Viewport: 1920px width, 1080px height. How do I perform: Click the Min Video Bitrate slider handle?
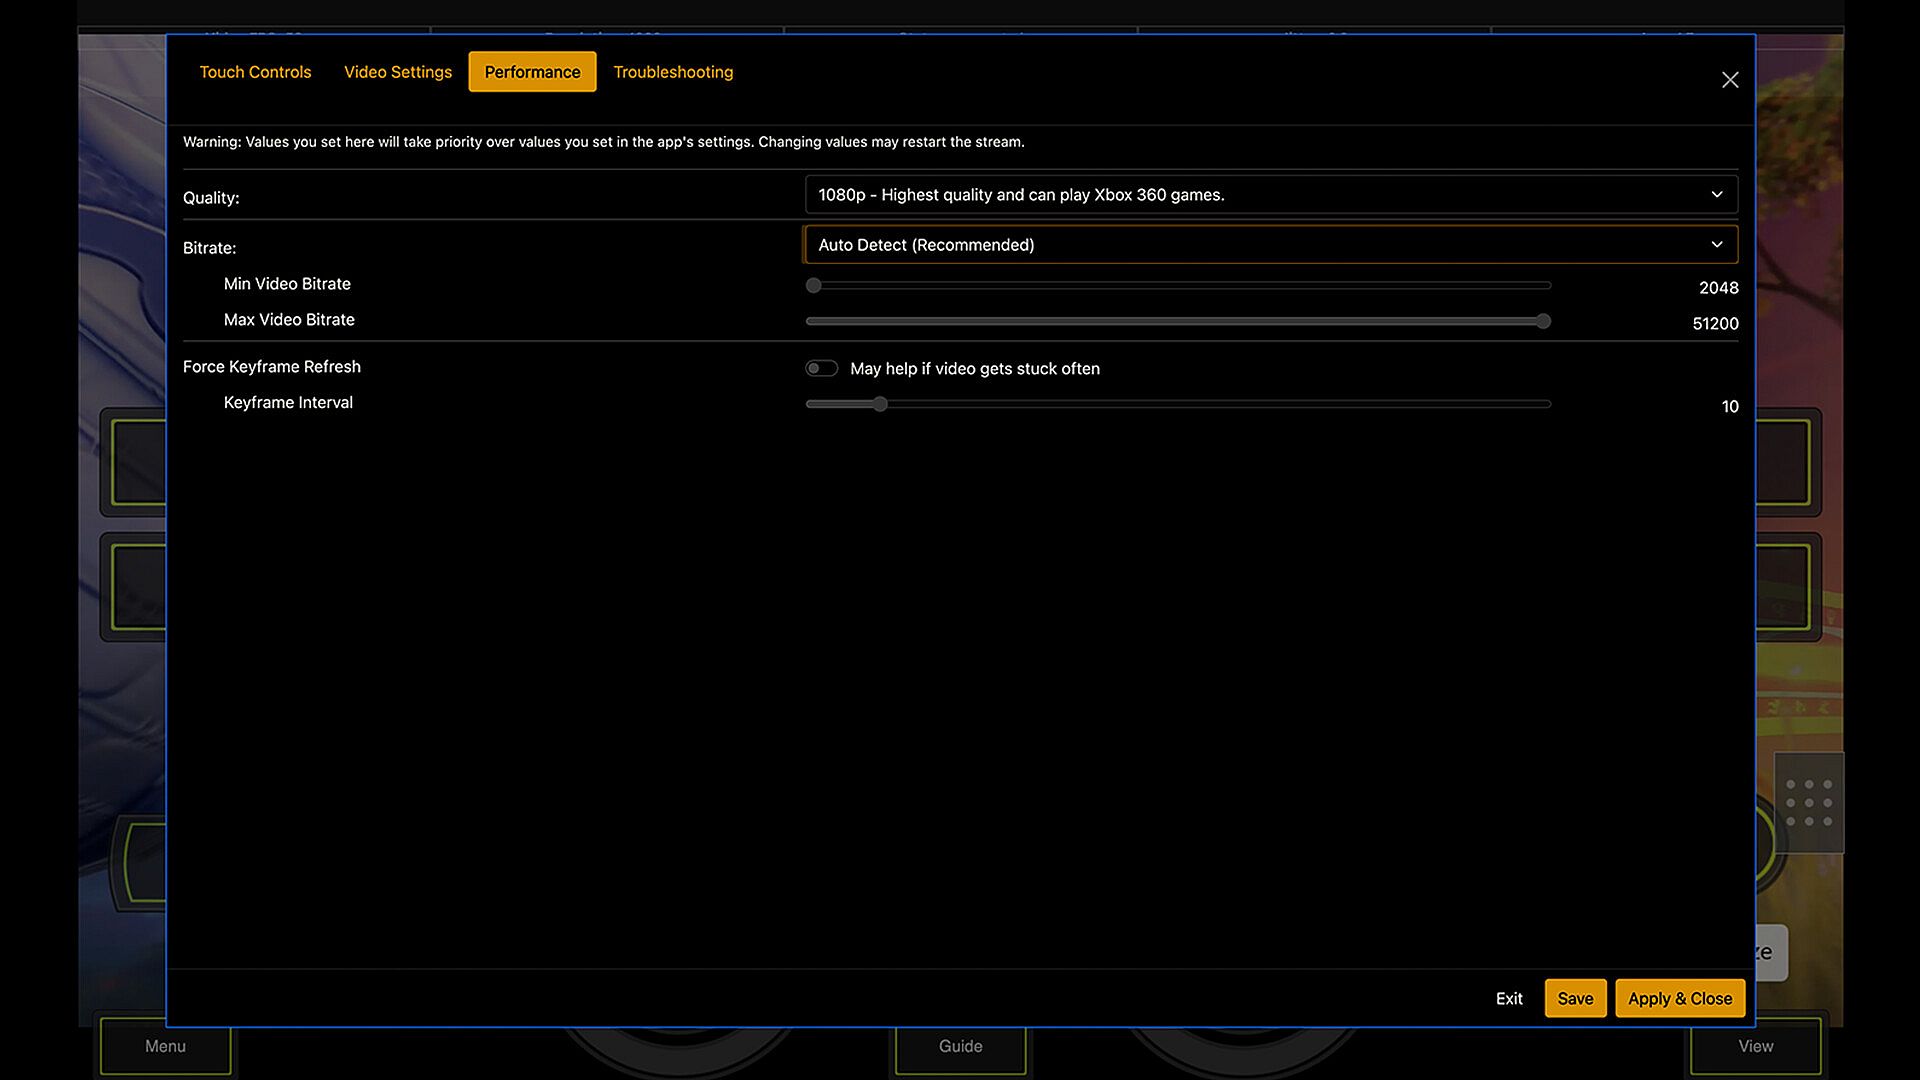[x=814, y=285]
